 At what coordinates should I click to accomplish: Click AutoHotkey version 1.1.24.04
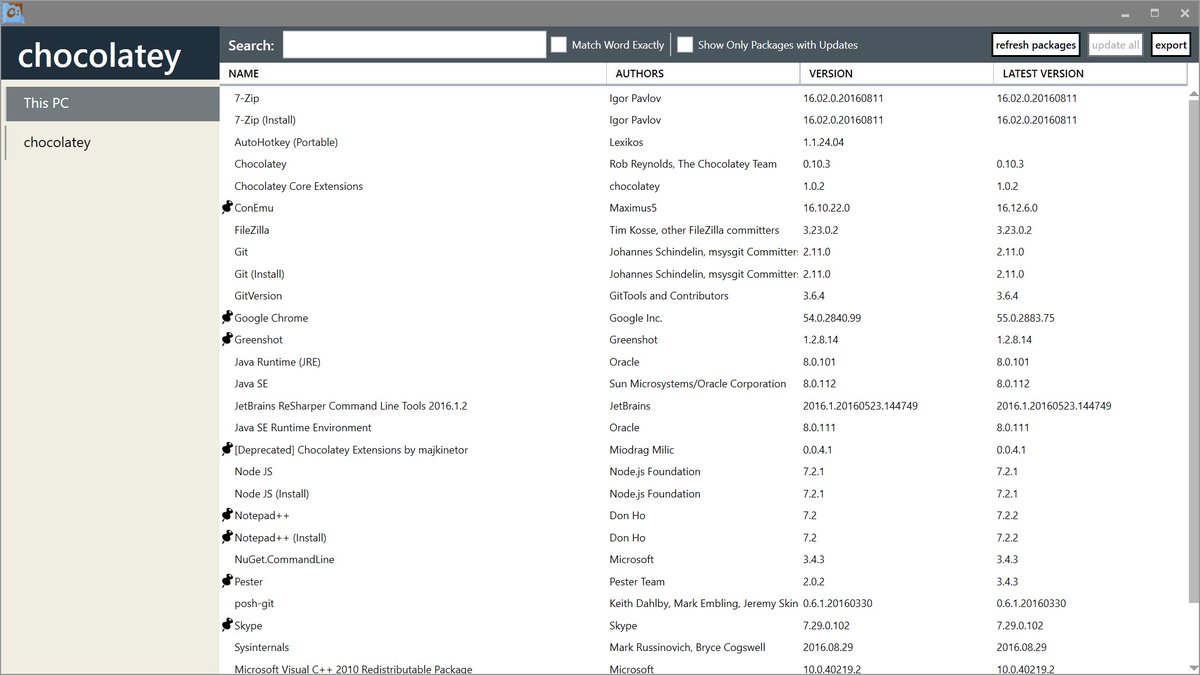click(823, 142)
